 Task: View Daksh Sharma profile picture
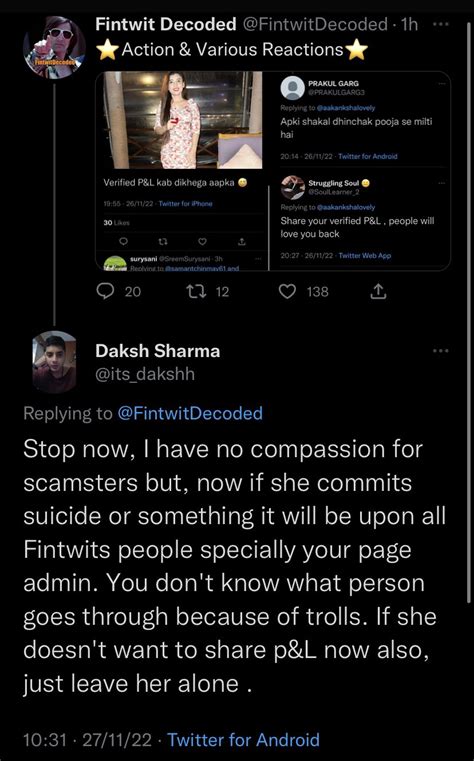click(x=54, y=362)
